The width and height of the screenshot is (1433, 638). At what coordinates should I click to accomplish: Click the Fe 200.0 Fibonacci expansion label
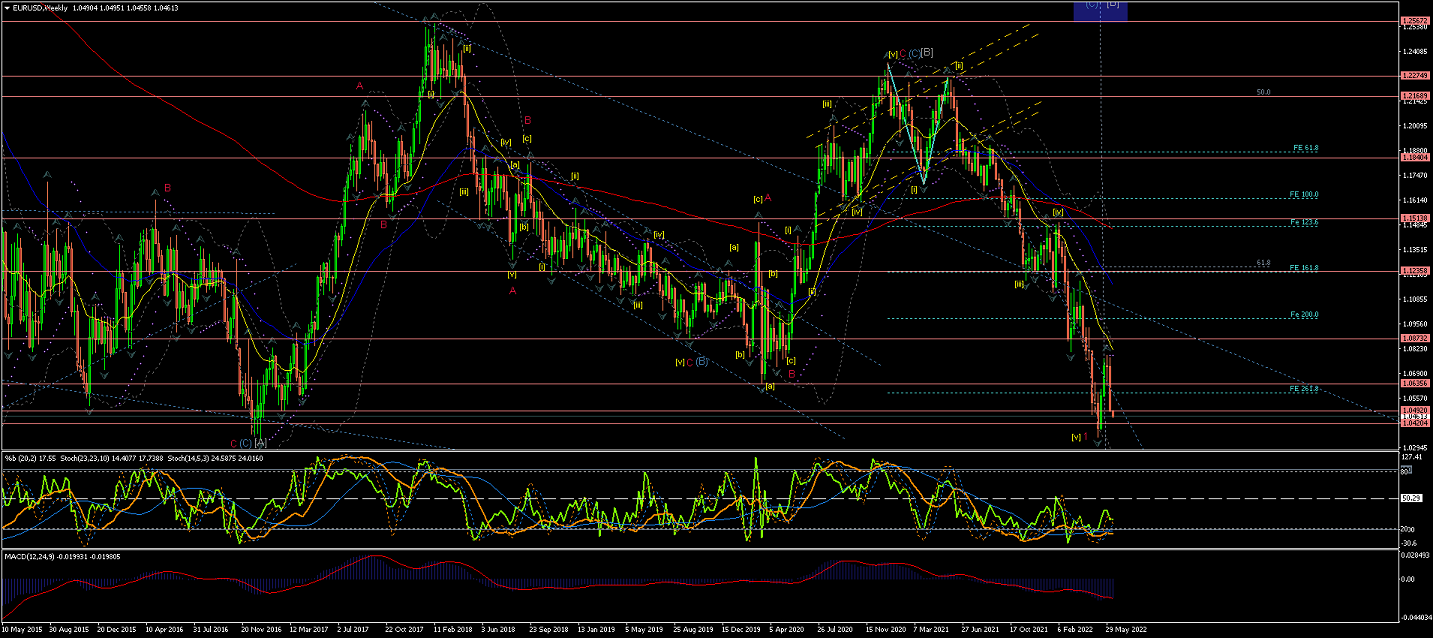click(1304, 314)
